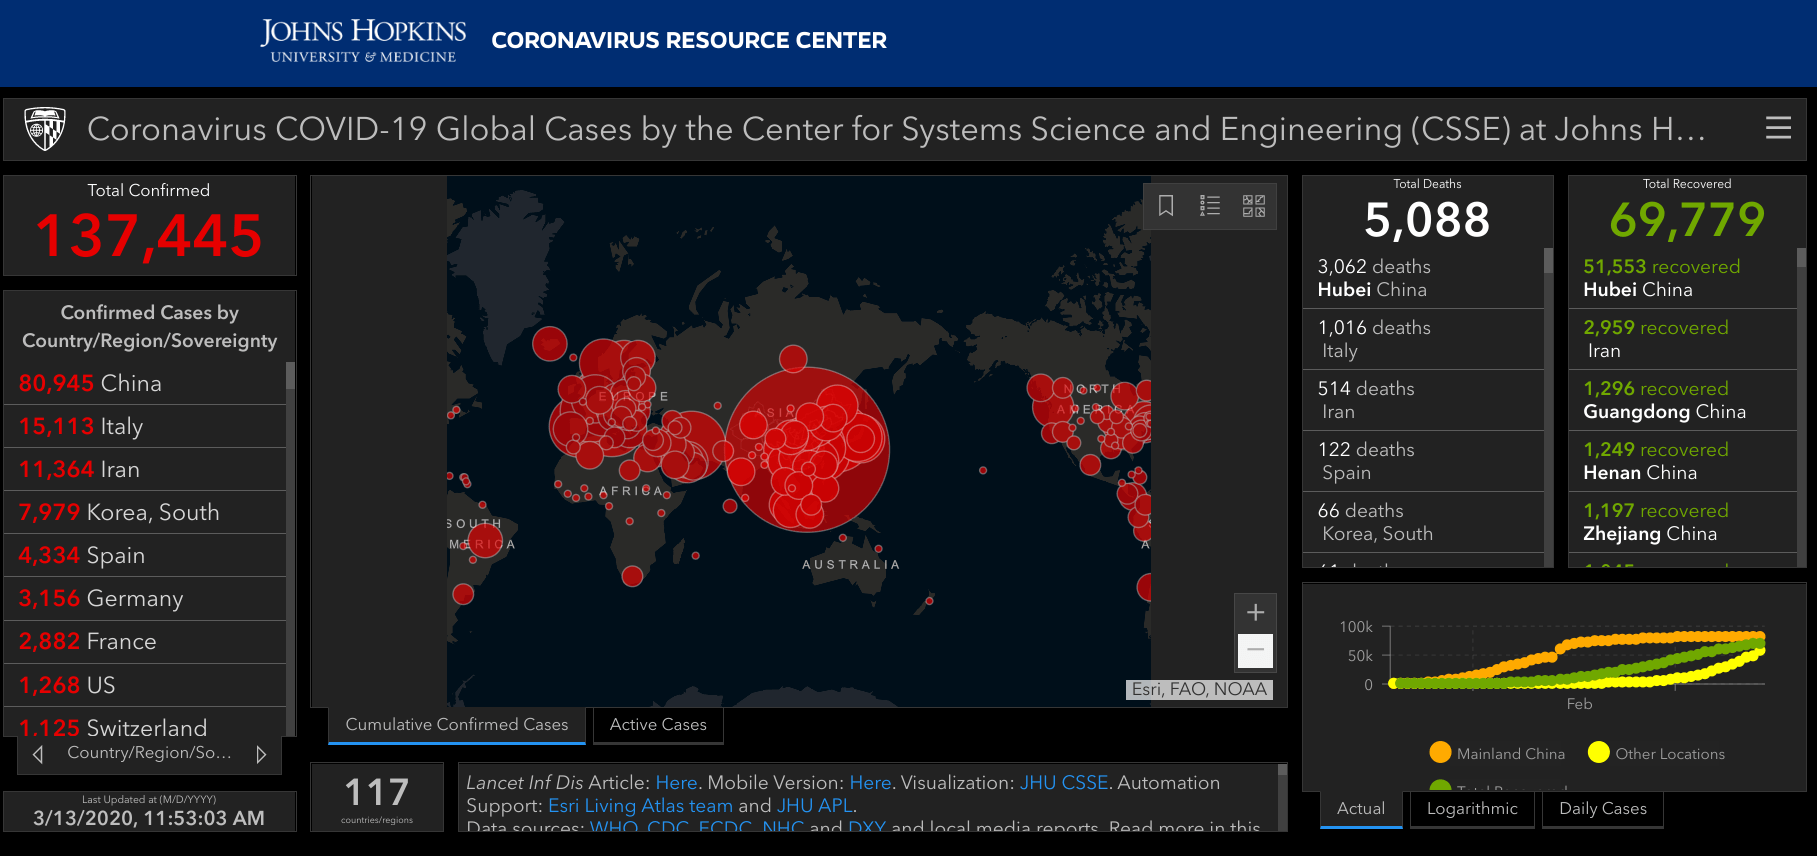Viewport: 1817px width, 856px height.
Task: Click 2,959 recovered Iran entry
Action: [x=1683, y=339]
